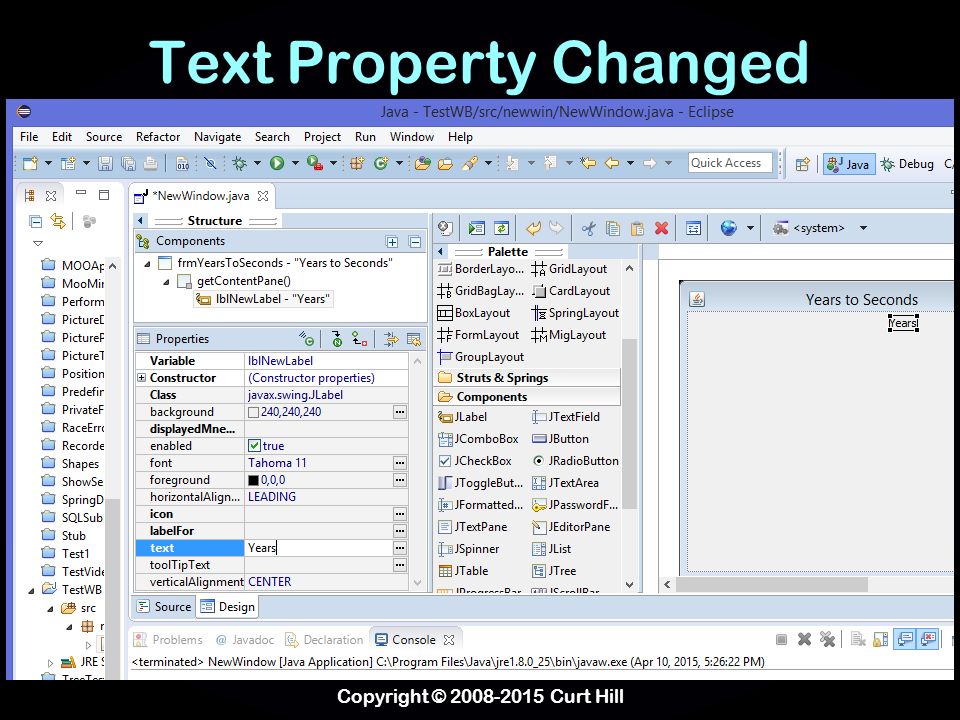Click ellipsis button for font property
The height and width of the screenshot is (720, 960).
tap(400, 463)
